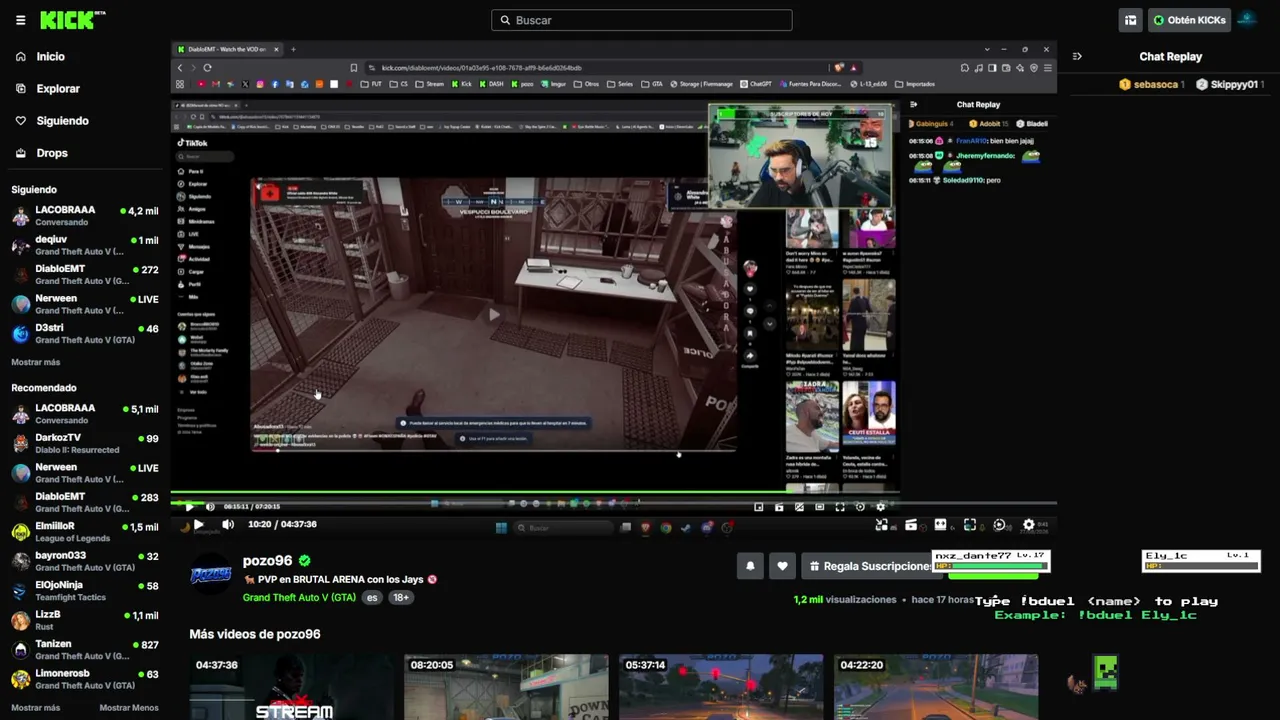This screenshot has width=1280, height=720.
Task: Click the Kick logo in the header
Action: (72, 20)
